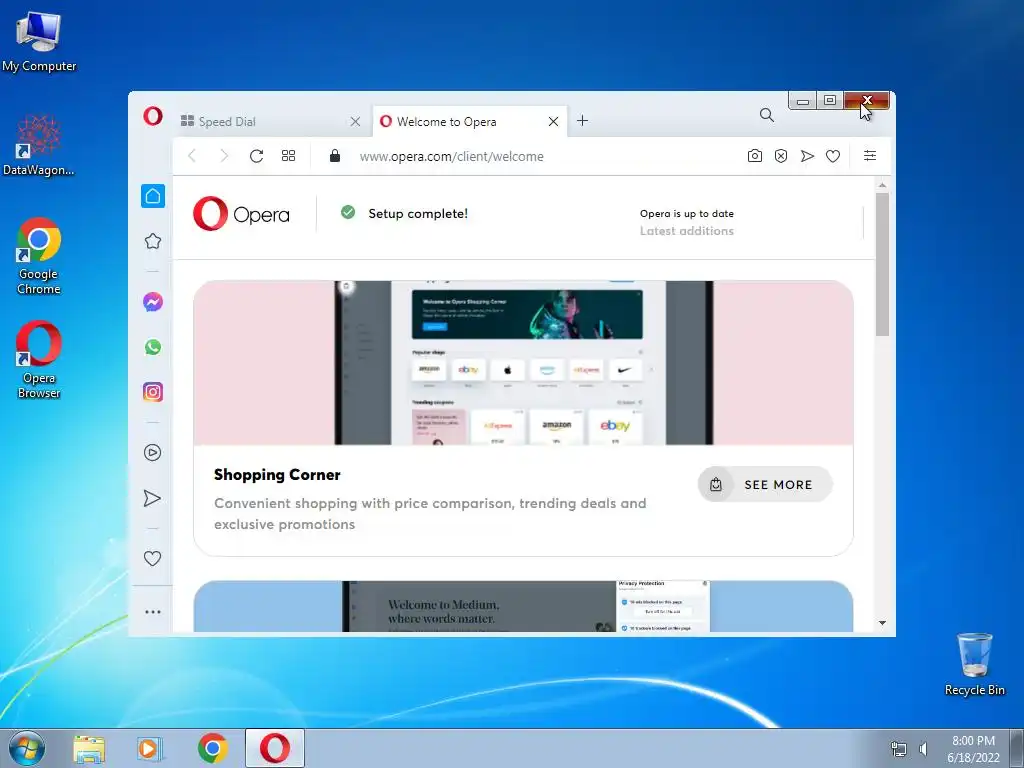This screenshot has height=768, width=1024.
Task: Click the Setup complete! text
Action: click(418, 214)
